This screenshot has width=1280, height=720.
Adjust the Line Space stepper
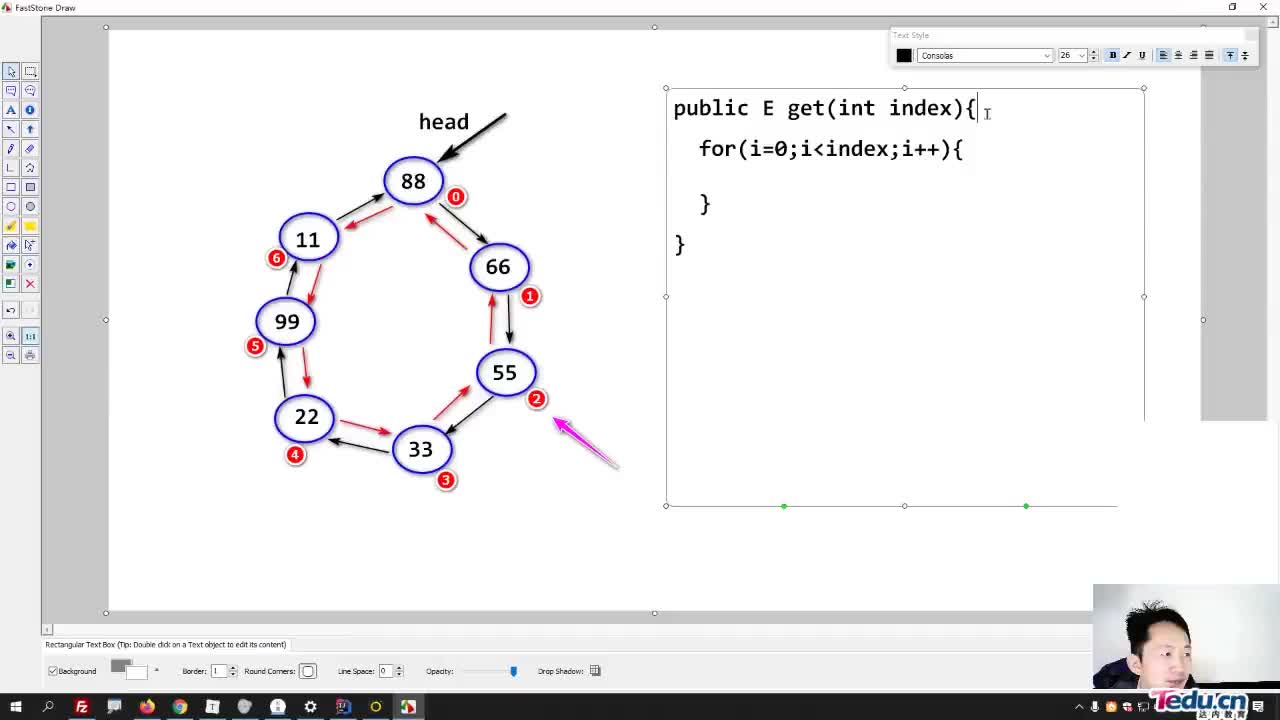pos(399,671)
